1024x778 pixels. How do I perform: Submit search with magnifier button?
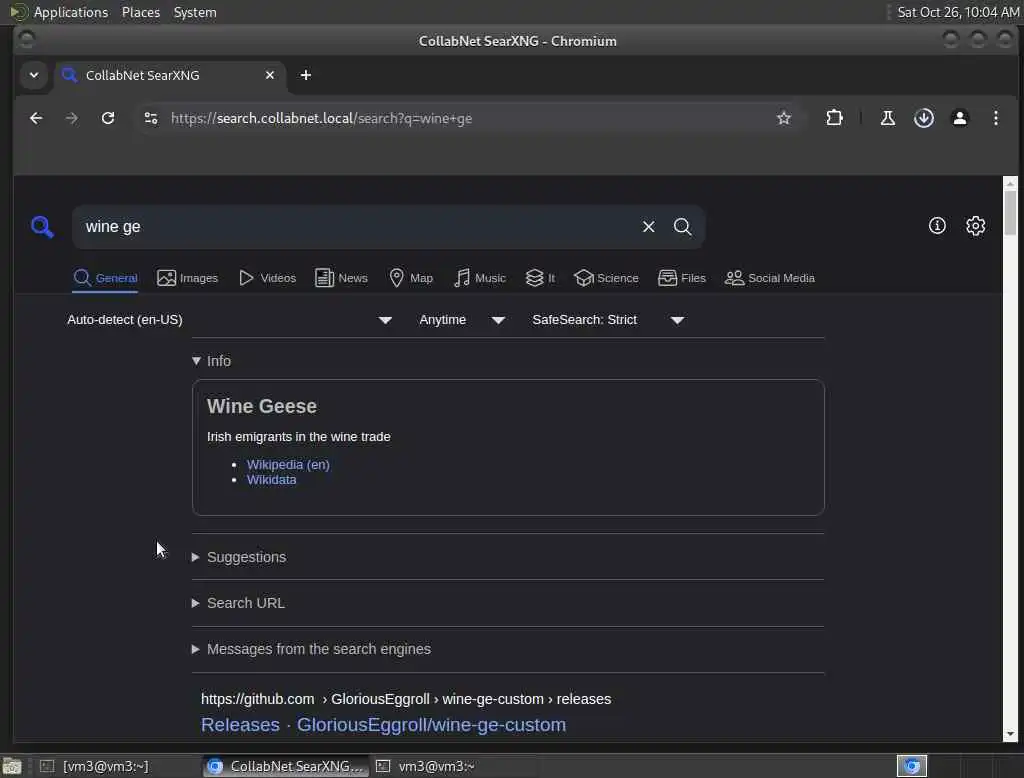[682, 227]
